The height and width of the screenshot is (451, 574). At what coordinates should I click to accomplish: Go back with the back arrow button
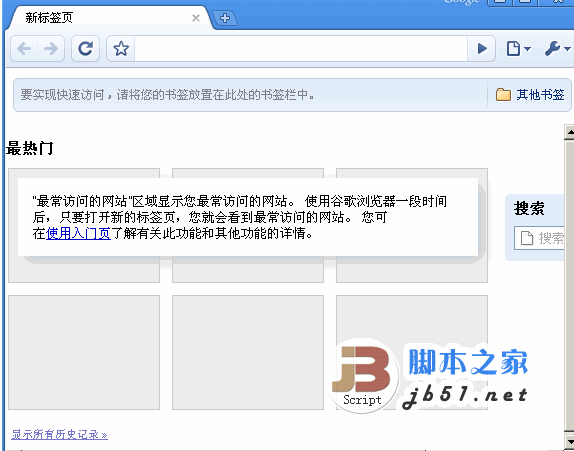tap(24, 48)
